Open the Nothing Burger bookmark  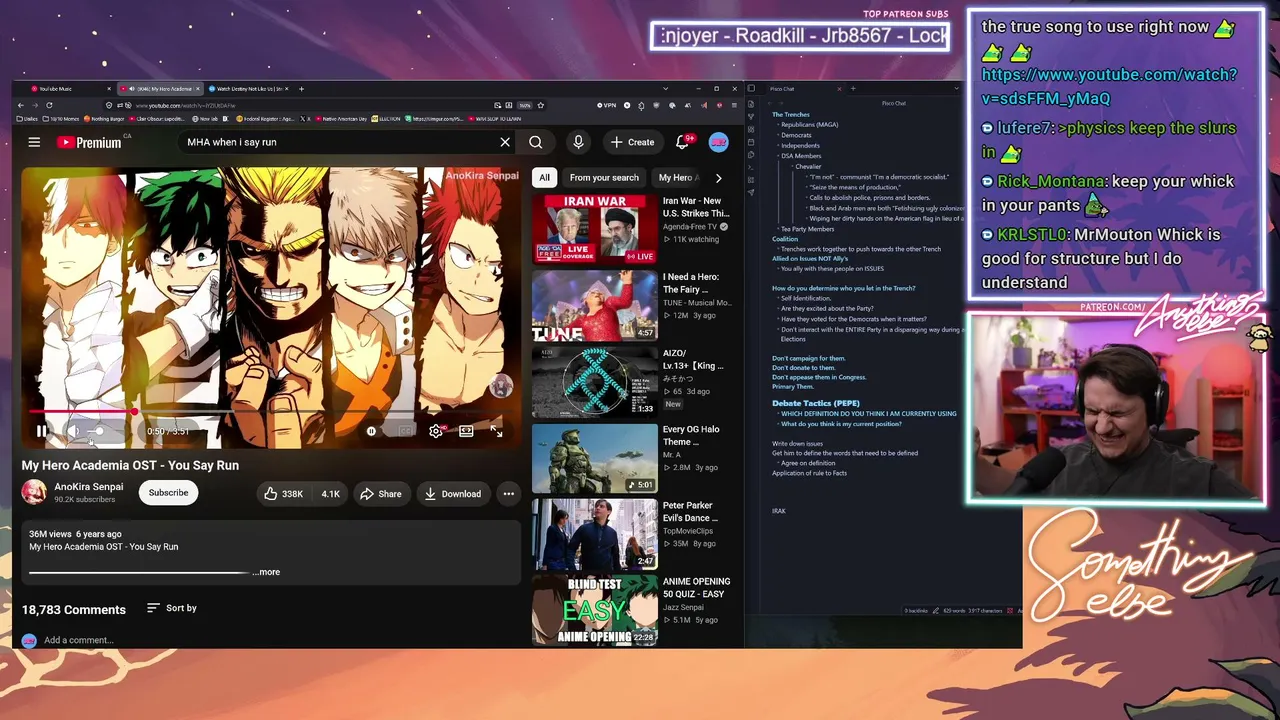click(105, 119)
